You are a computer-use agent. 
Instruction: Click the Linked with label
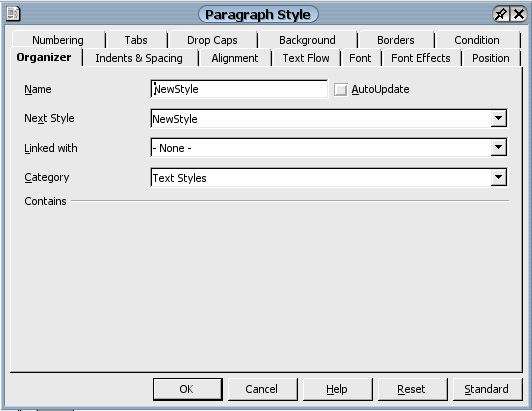click(51, 148)
